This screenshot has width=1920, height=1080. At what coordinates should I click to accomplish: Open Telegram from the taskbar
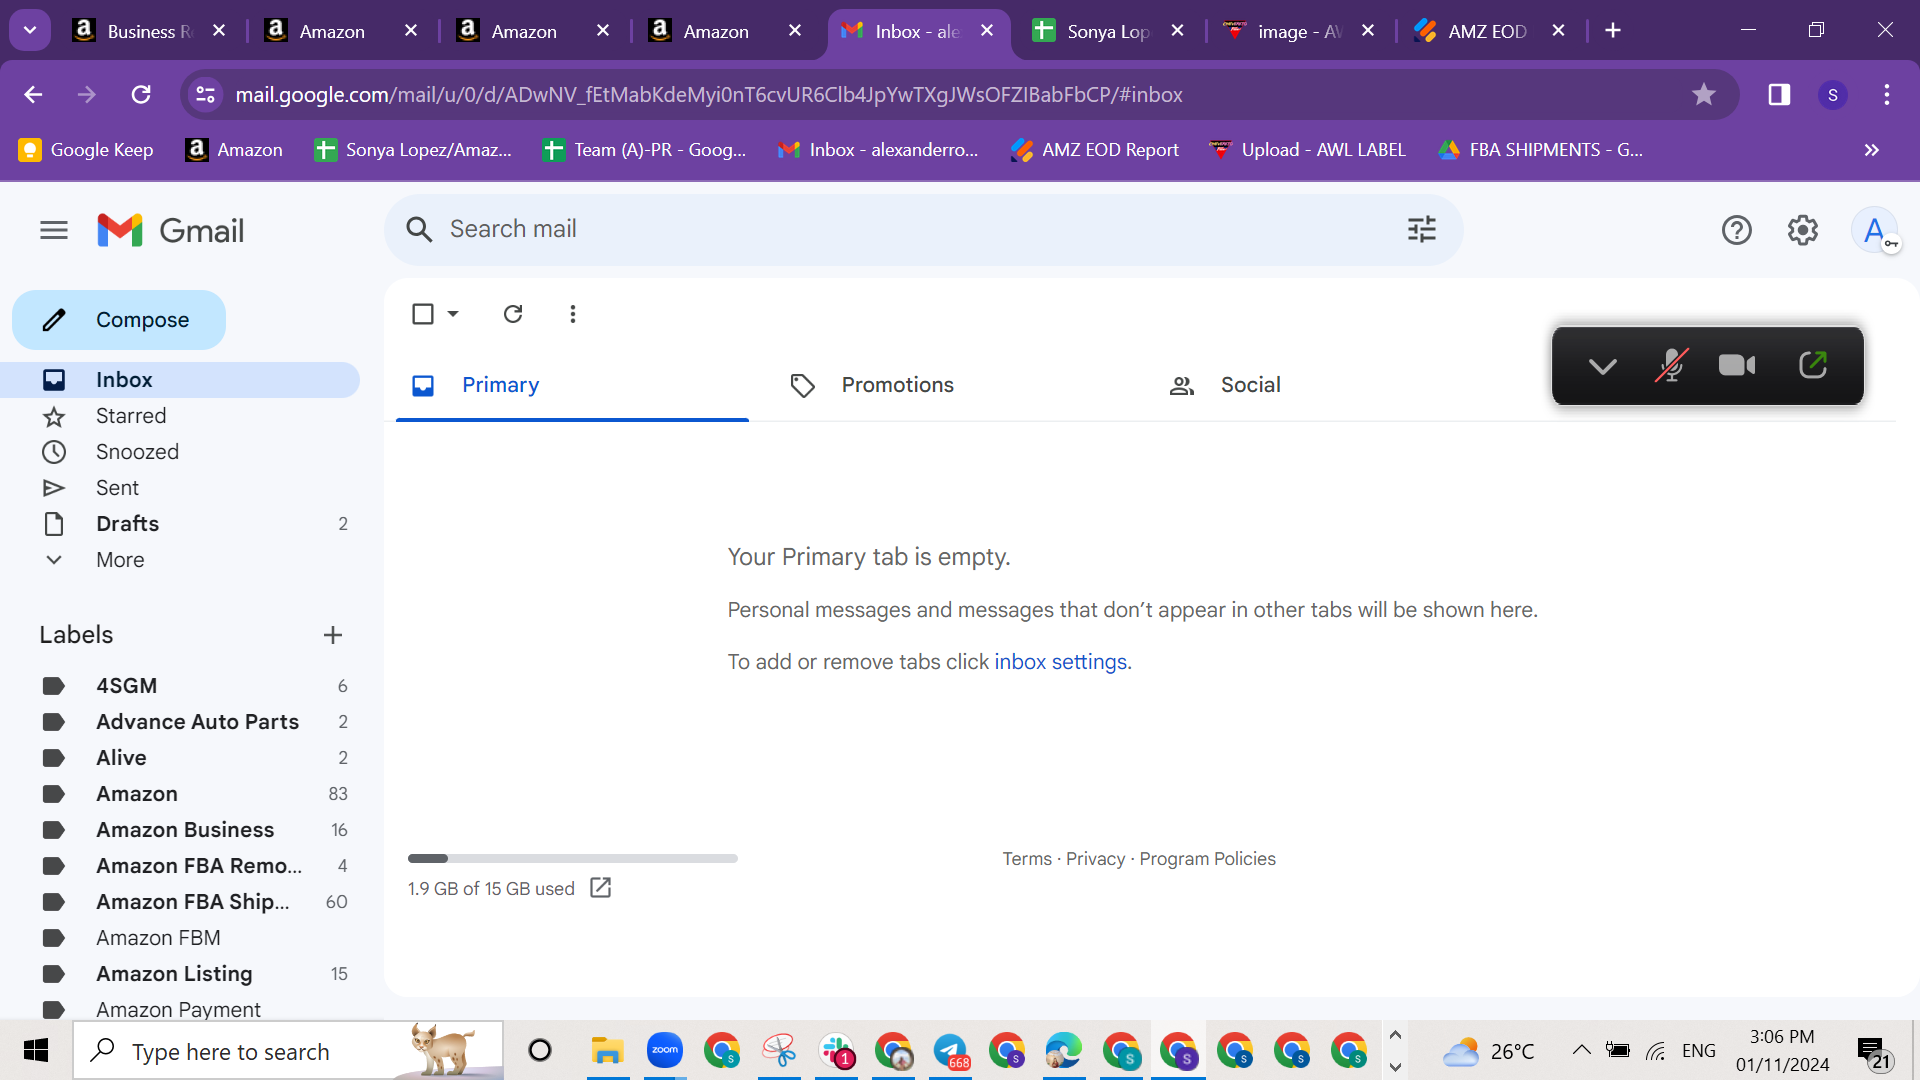(950, 1051)
